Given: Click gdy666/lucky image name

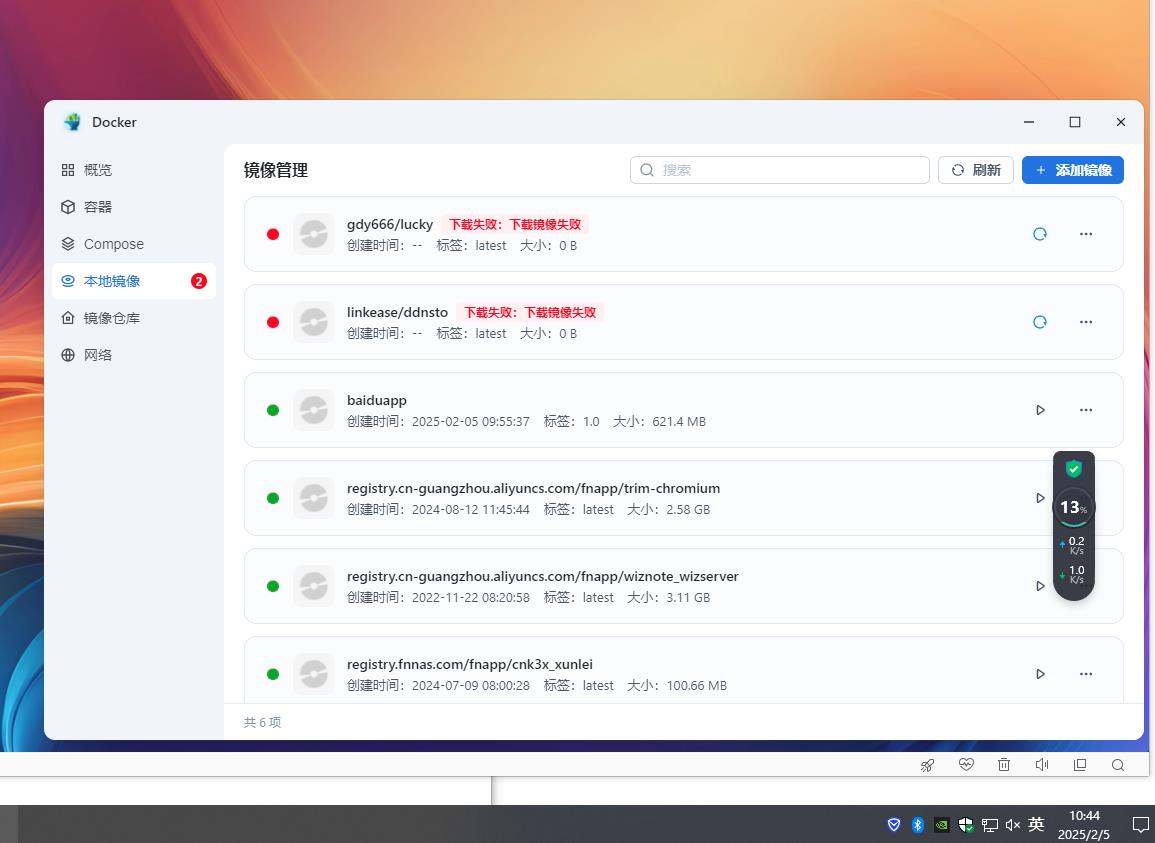Looking at the screenshot, I should click(x=390, y=224).
